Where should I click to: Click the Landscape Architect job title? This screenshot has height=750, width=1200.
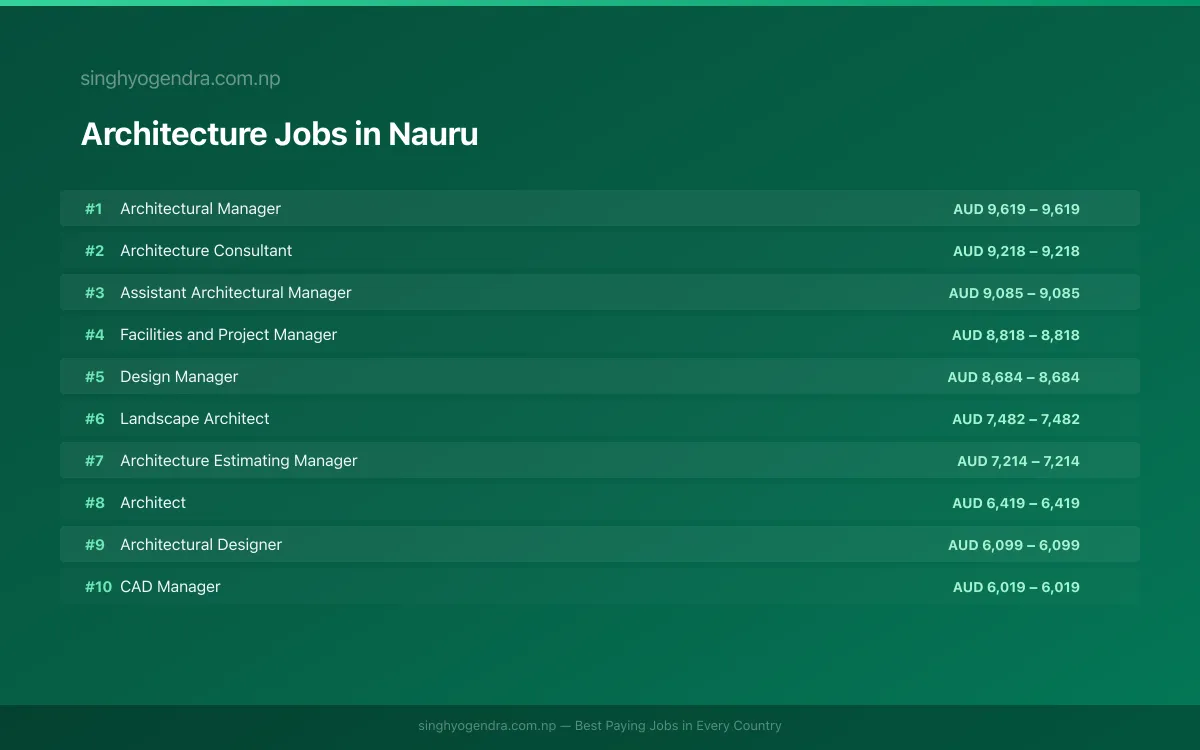point(195,419)
